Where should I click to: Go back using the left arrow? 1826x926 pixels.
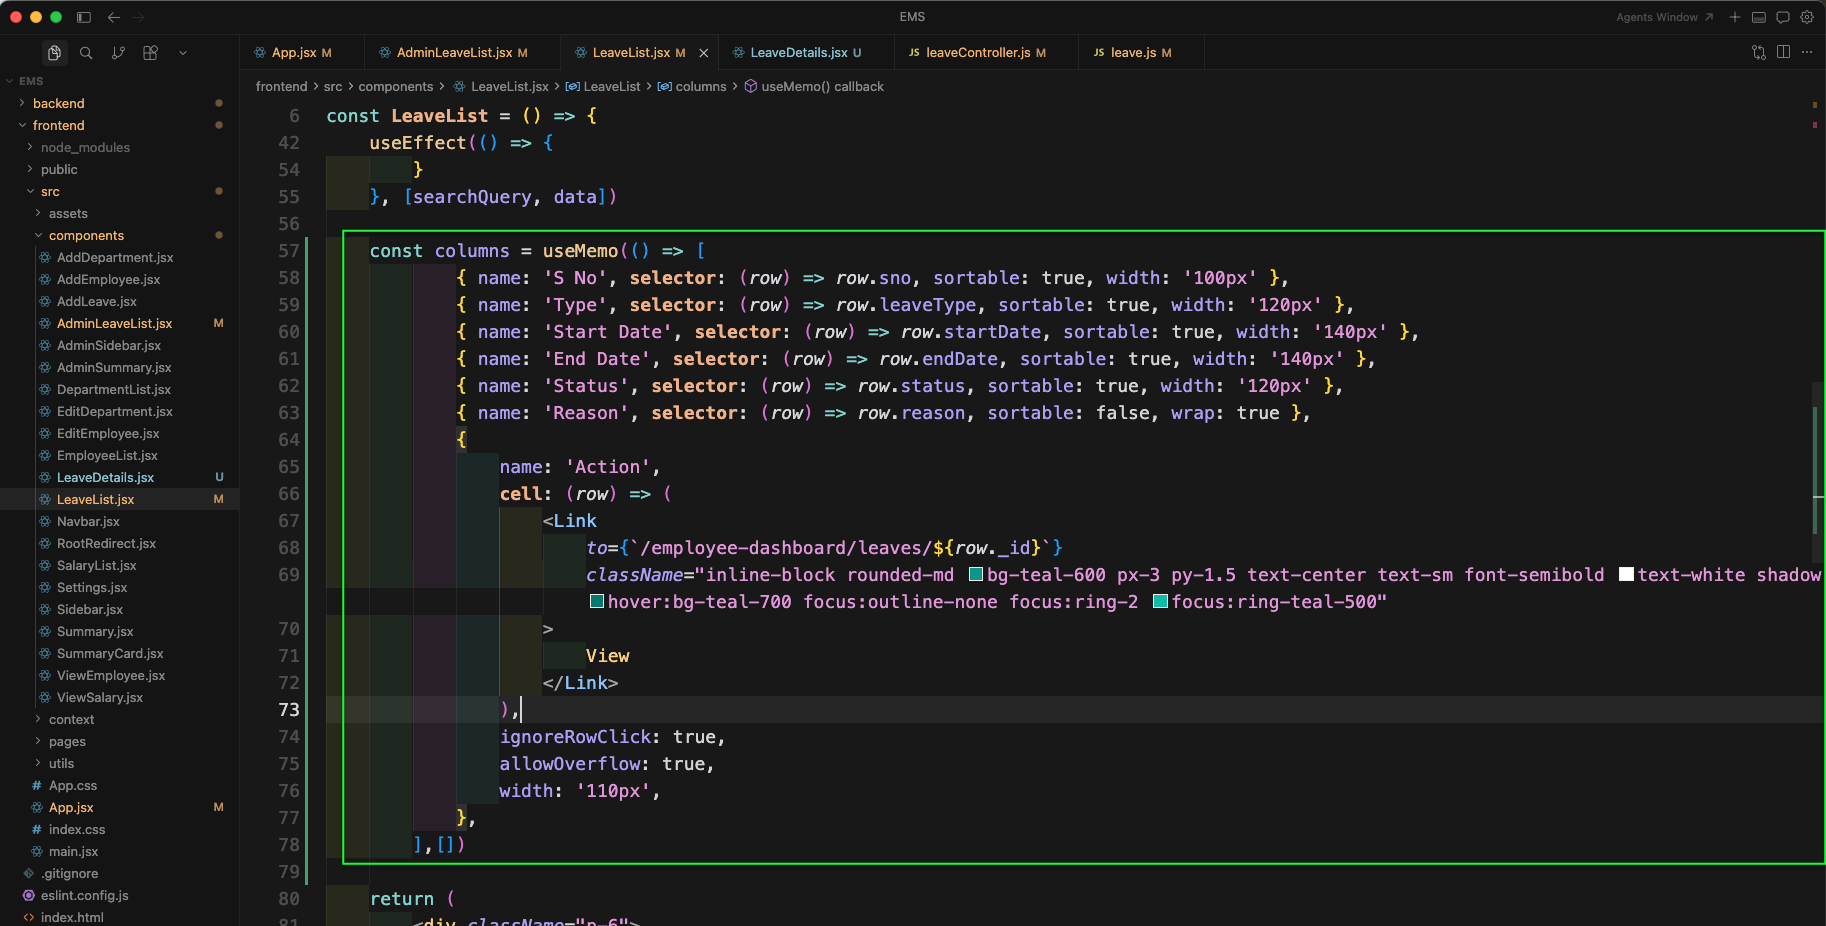pyautogui.click(x=114, y=17)
